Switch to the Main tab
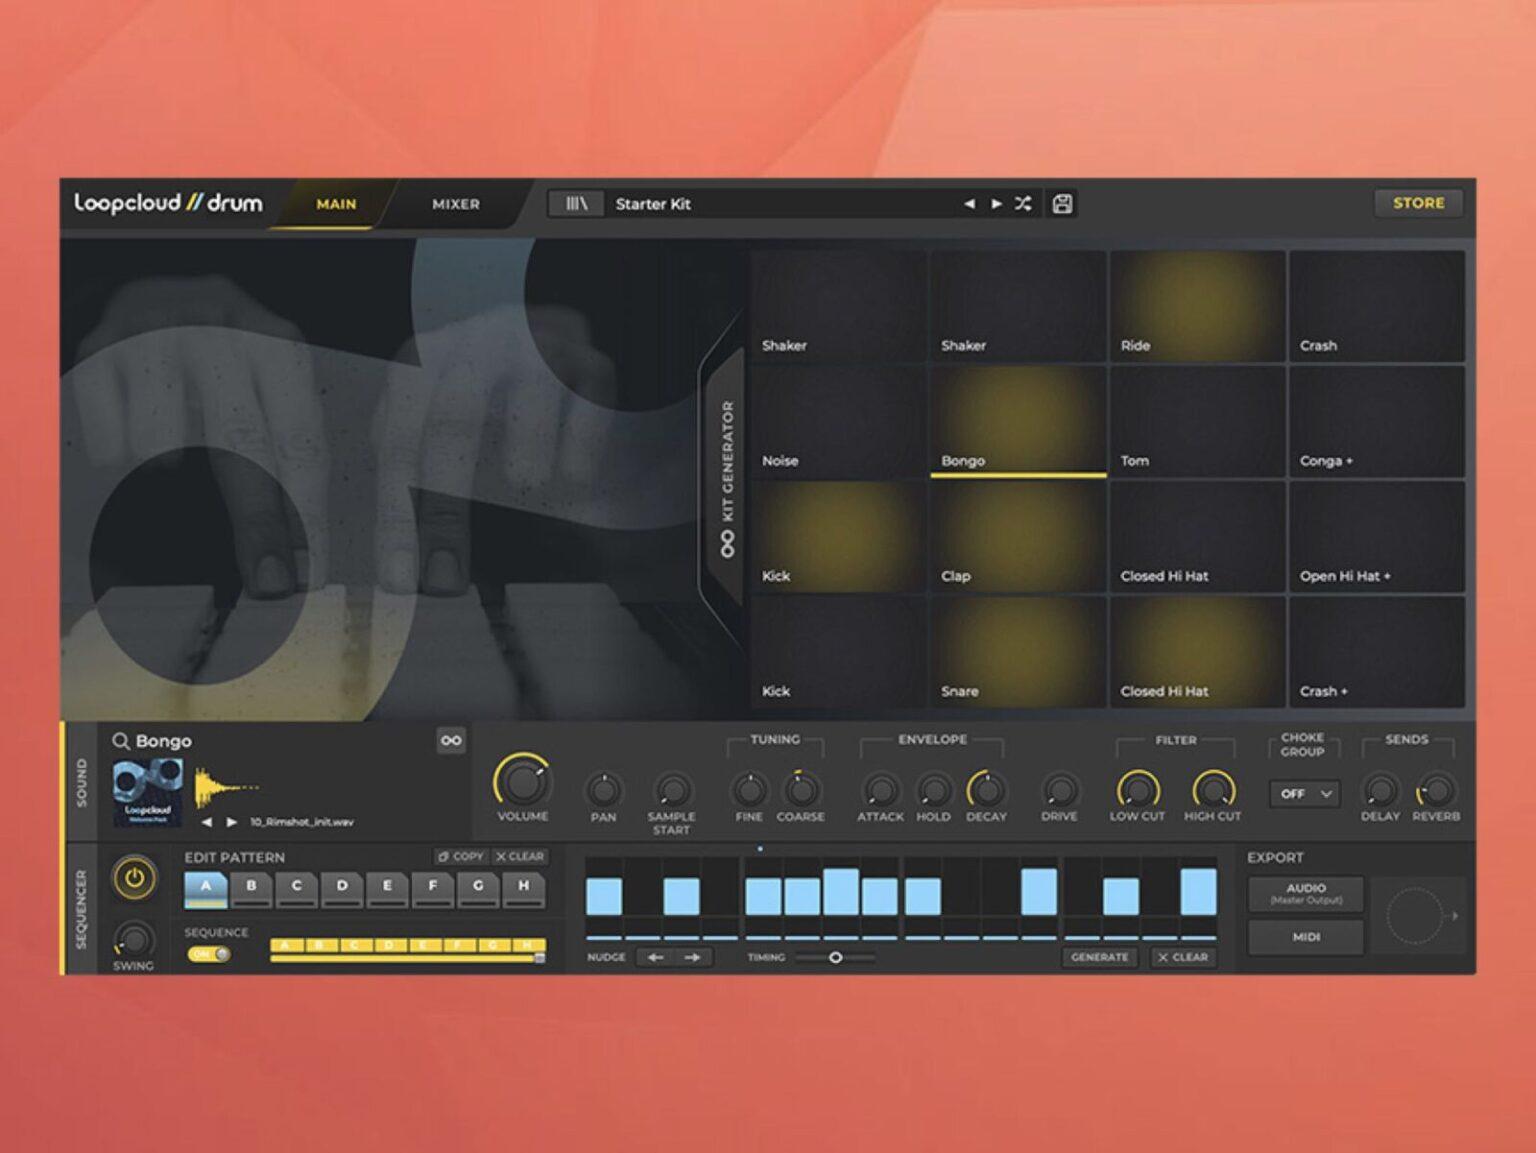The image size is (1536, 1153). [x=336, y=204]
